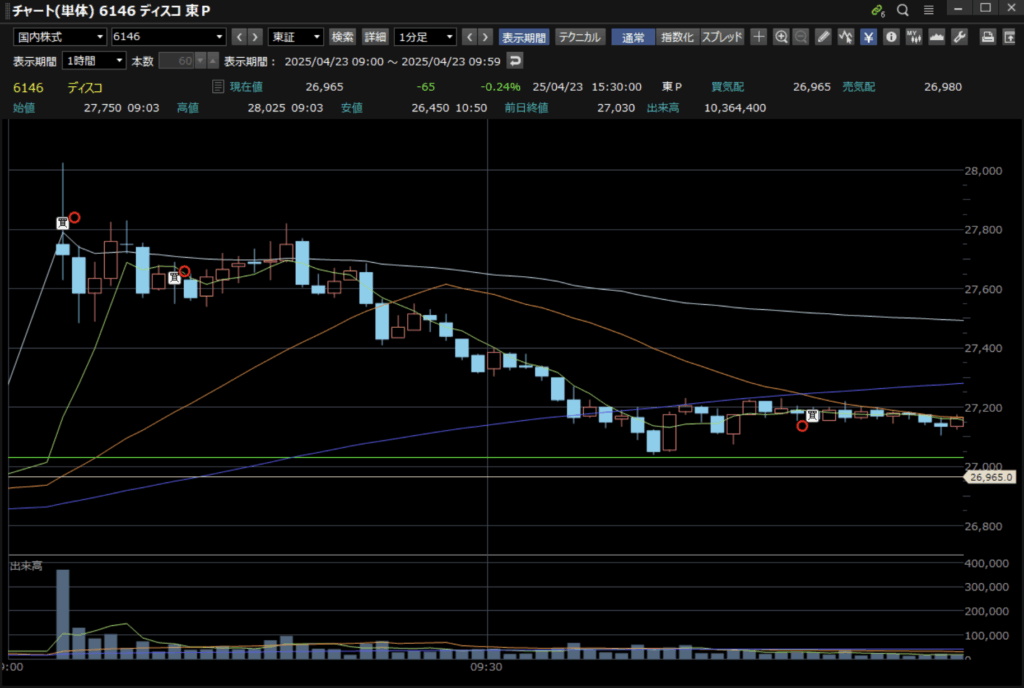Viewport: 1024px width, 688px height.
Task: Click the 検索 search button
Action: (342, 37)
